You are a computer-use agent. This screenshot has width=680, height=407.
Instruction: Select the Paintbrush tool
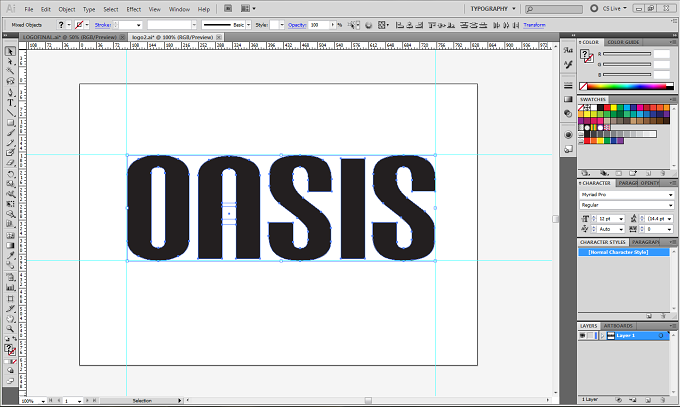10,133
